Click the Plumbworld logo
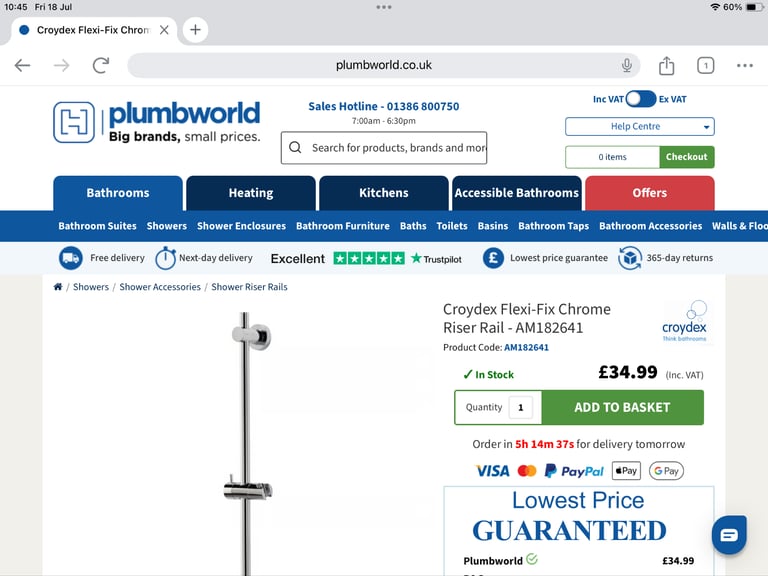Image resolution: width=768 pixels, height=576 pixels. coord(157,122)
